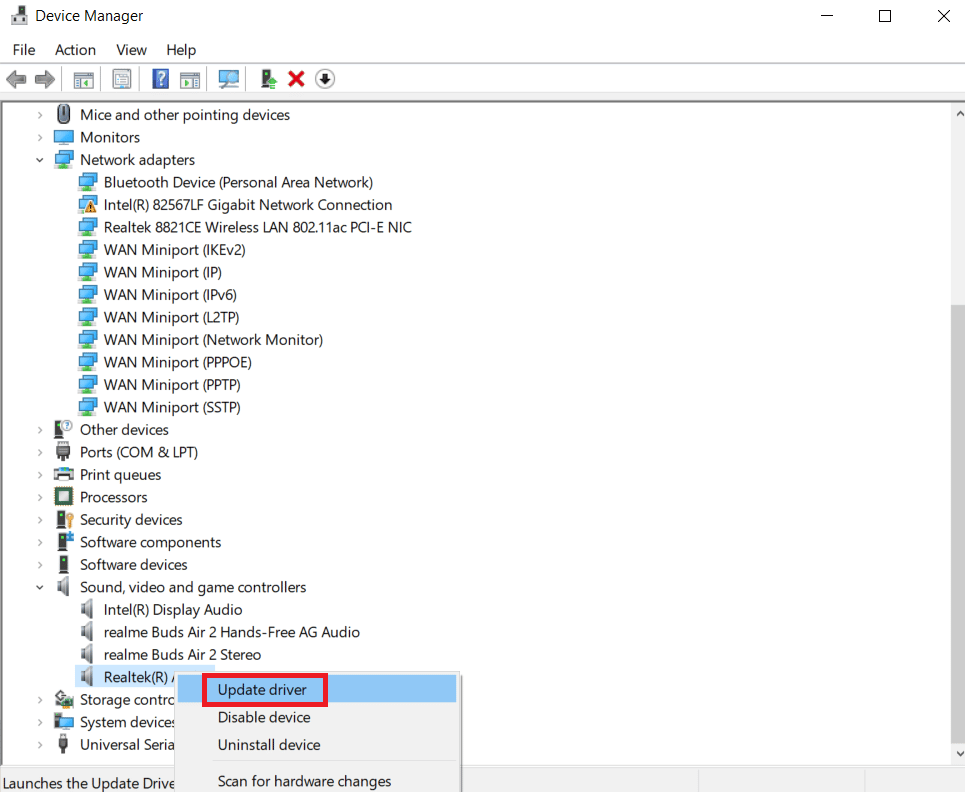The width and height of the screenshot is (965, 792).
Task: Choose Update driver from context menu
Action: click(317, 690)
